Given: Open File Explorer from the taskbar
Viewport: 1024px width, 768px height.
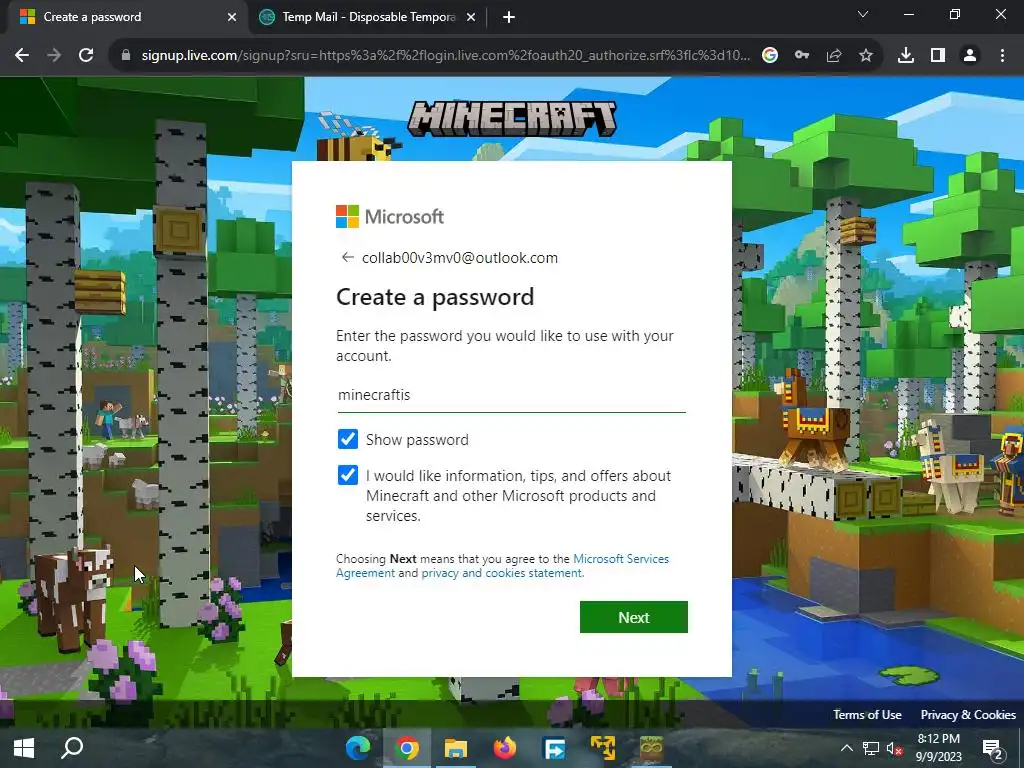Looking at the screenshot, I should [x=456, y=748].
